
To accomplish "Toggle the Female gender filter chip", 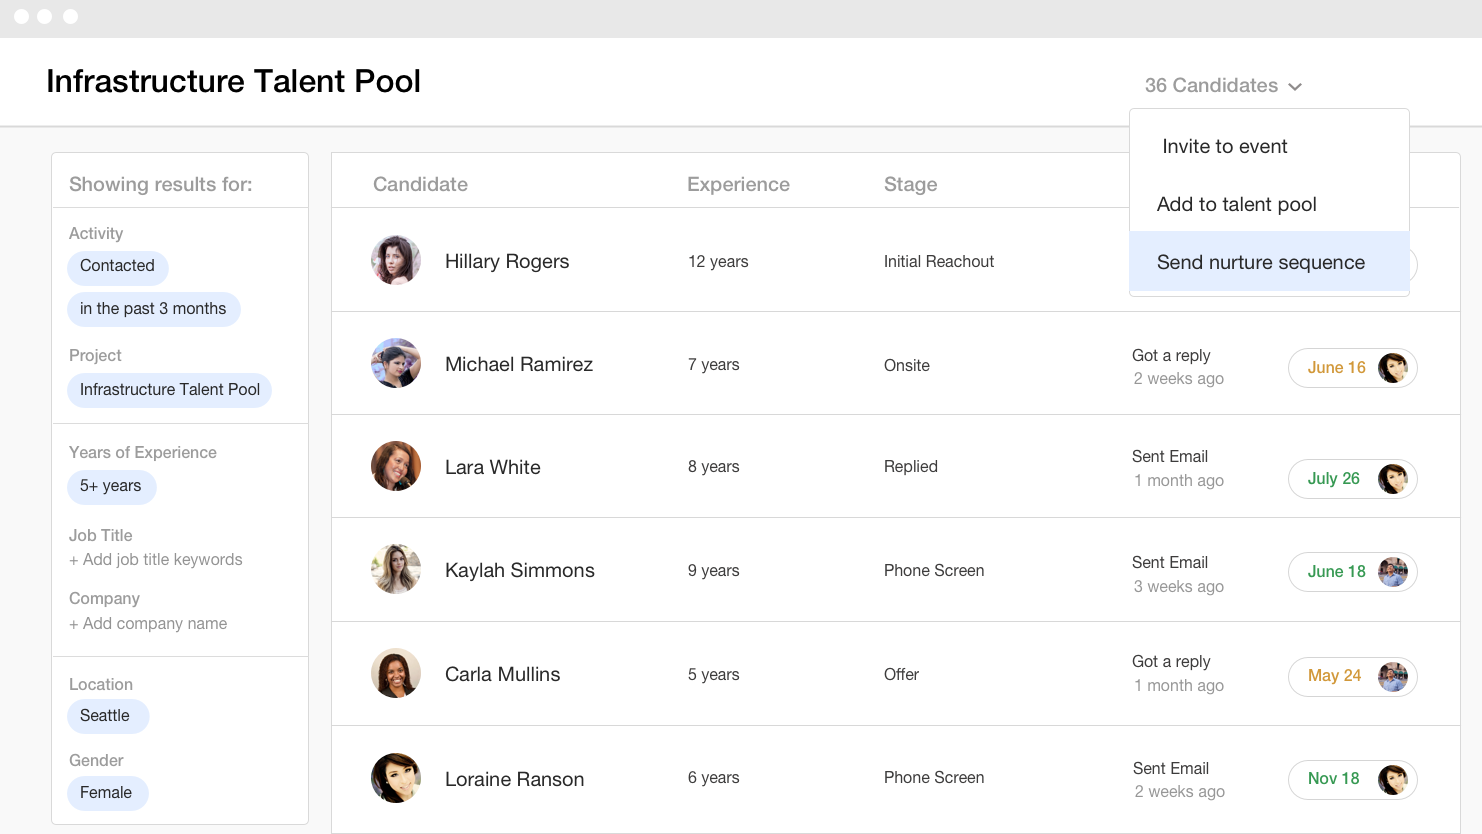I will pos(107,793).
